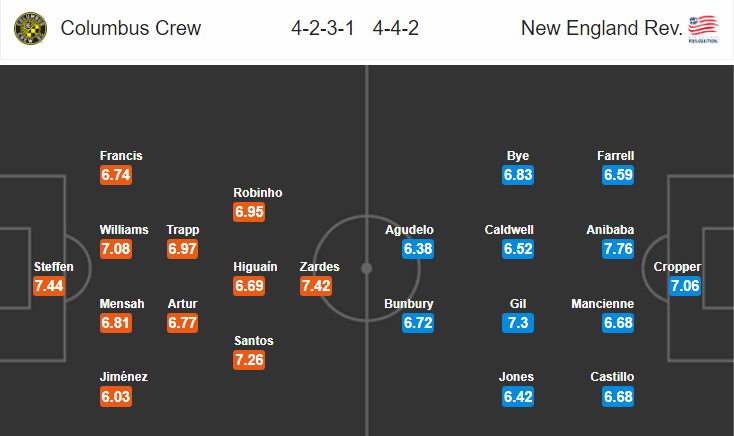Click Zardes's 7.42 rating badge

click(x=316, y=286)
